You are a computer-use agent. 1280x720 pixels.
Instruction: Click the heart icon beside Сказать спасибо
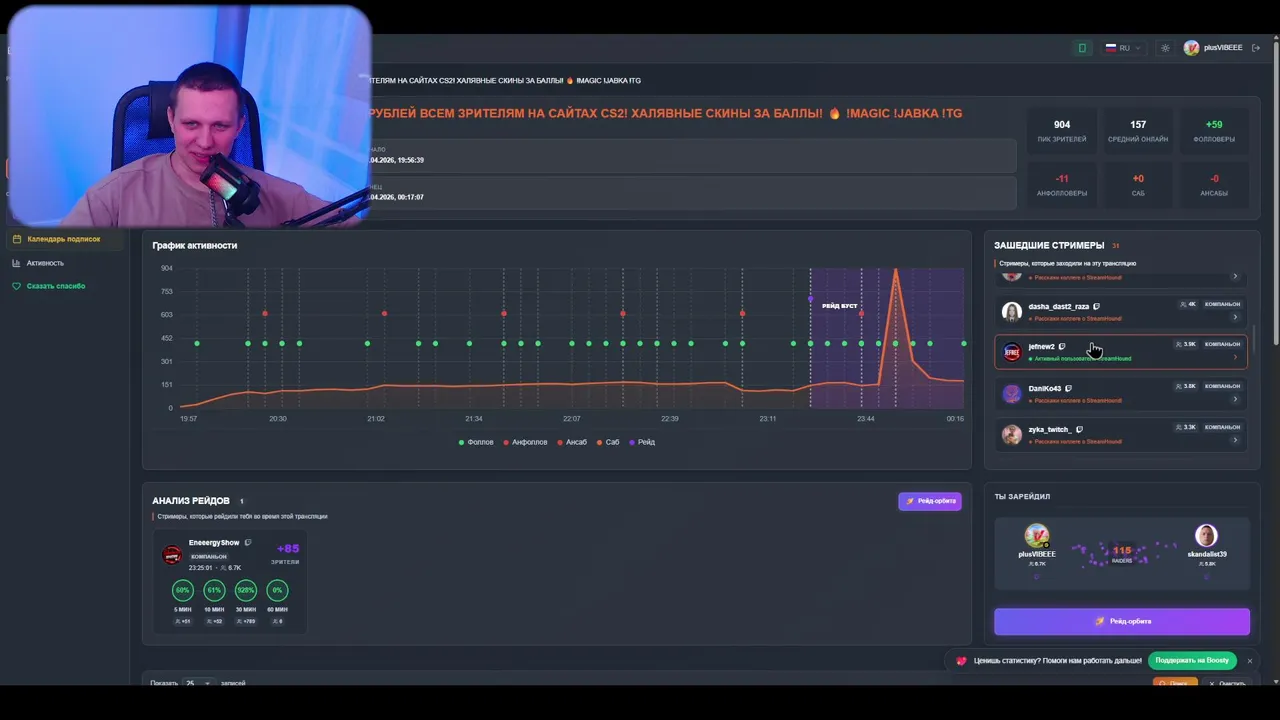pyautogui.click(x=17, y=286)
